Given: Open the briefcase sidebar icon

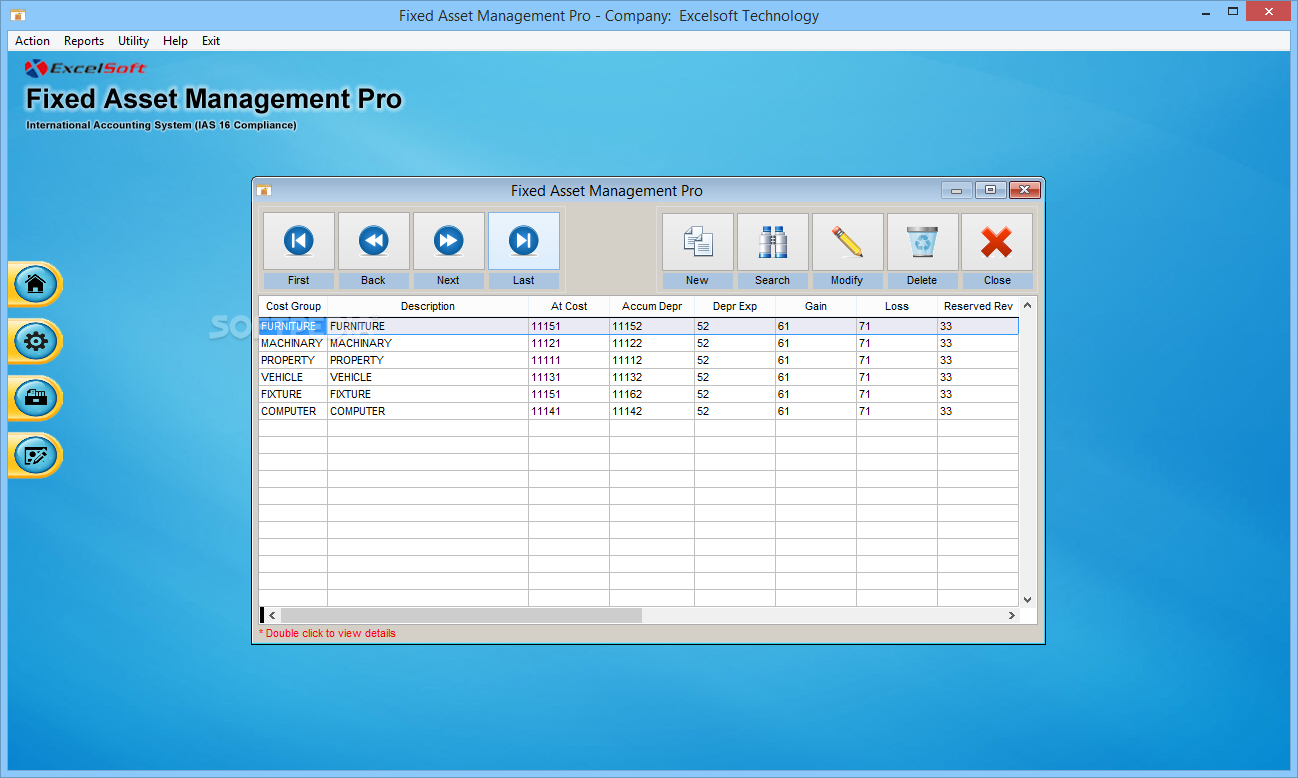Looking at the screenshot, I should tap(35, 398).
